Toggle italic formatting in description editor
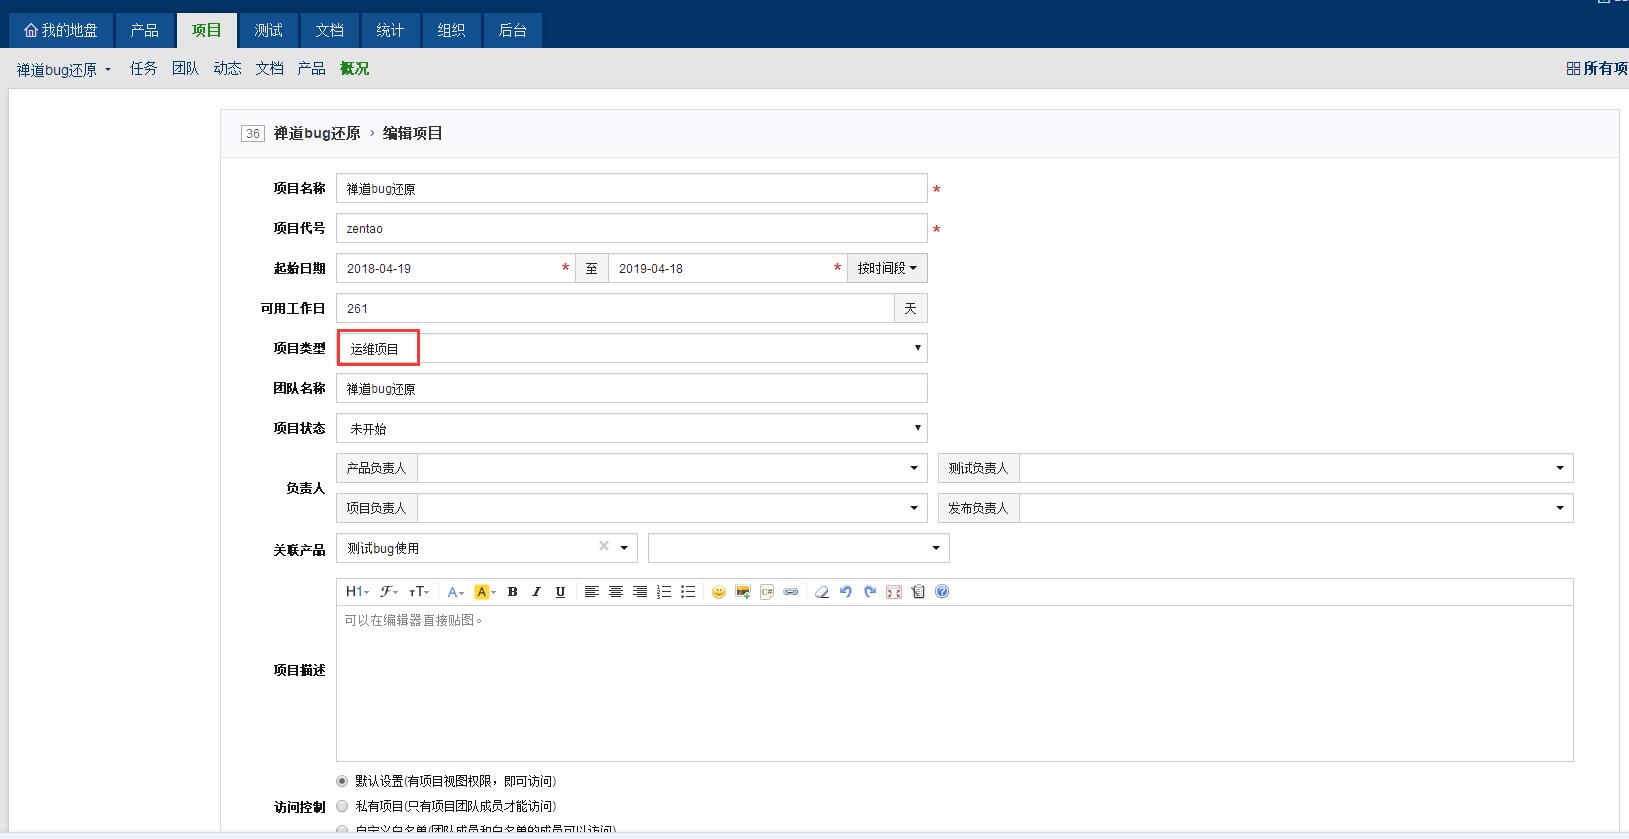1629x839 pixels. [x=536, y=592]
